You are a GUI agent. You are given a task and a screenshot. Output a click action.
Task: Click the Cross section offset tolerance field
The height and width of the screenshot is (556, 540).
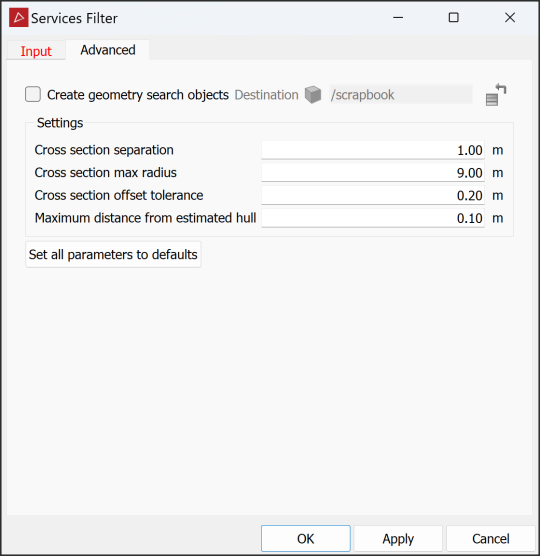click(x=373, y=195)
